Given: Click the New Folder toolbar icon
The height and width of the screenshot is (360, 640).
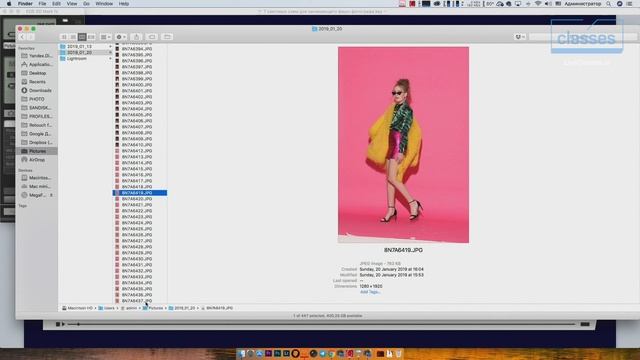Looking at the screenshot, I should tap(167, 37).
